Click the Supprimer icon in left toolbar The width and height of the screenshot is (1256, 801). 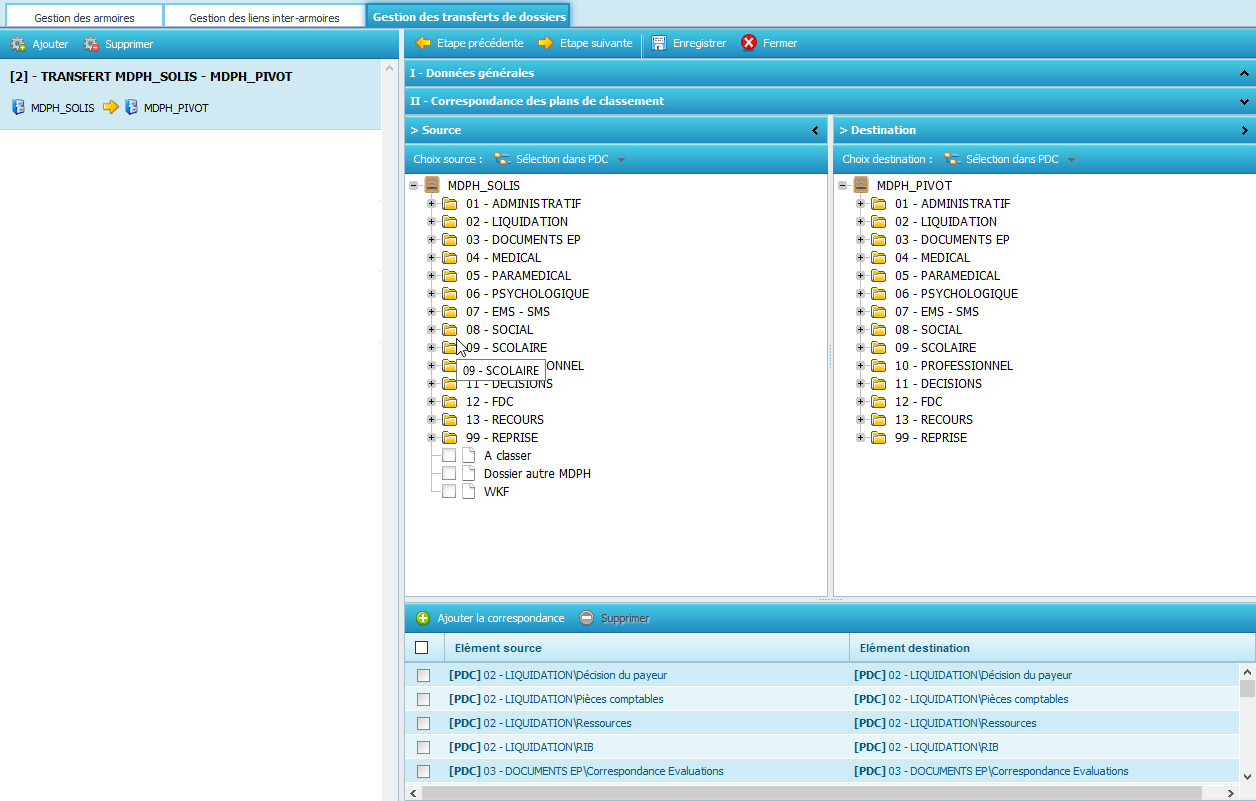coord(92,44)
